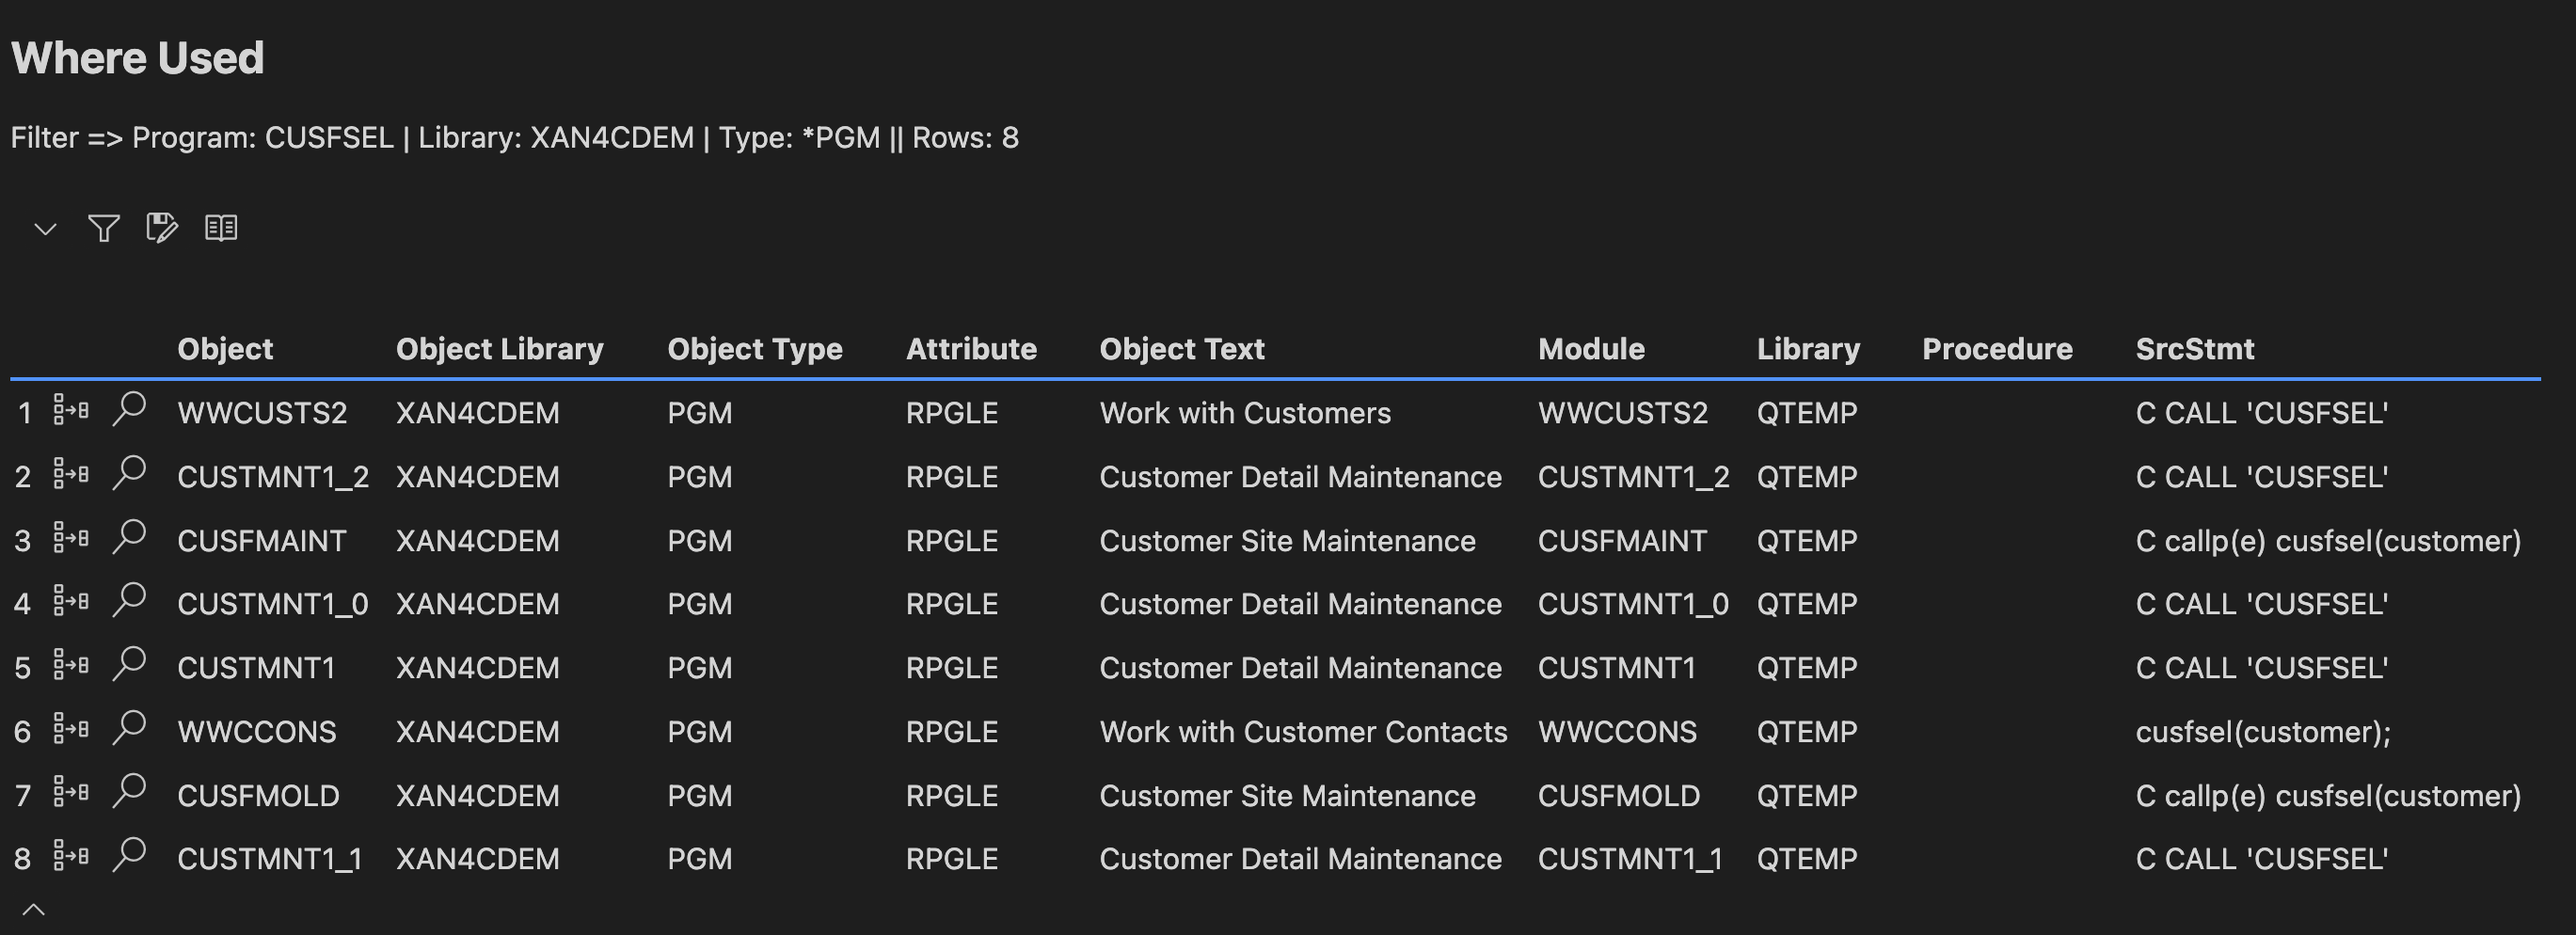Click the SrcStmt column header

2194,349
